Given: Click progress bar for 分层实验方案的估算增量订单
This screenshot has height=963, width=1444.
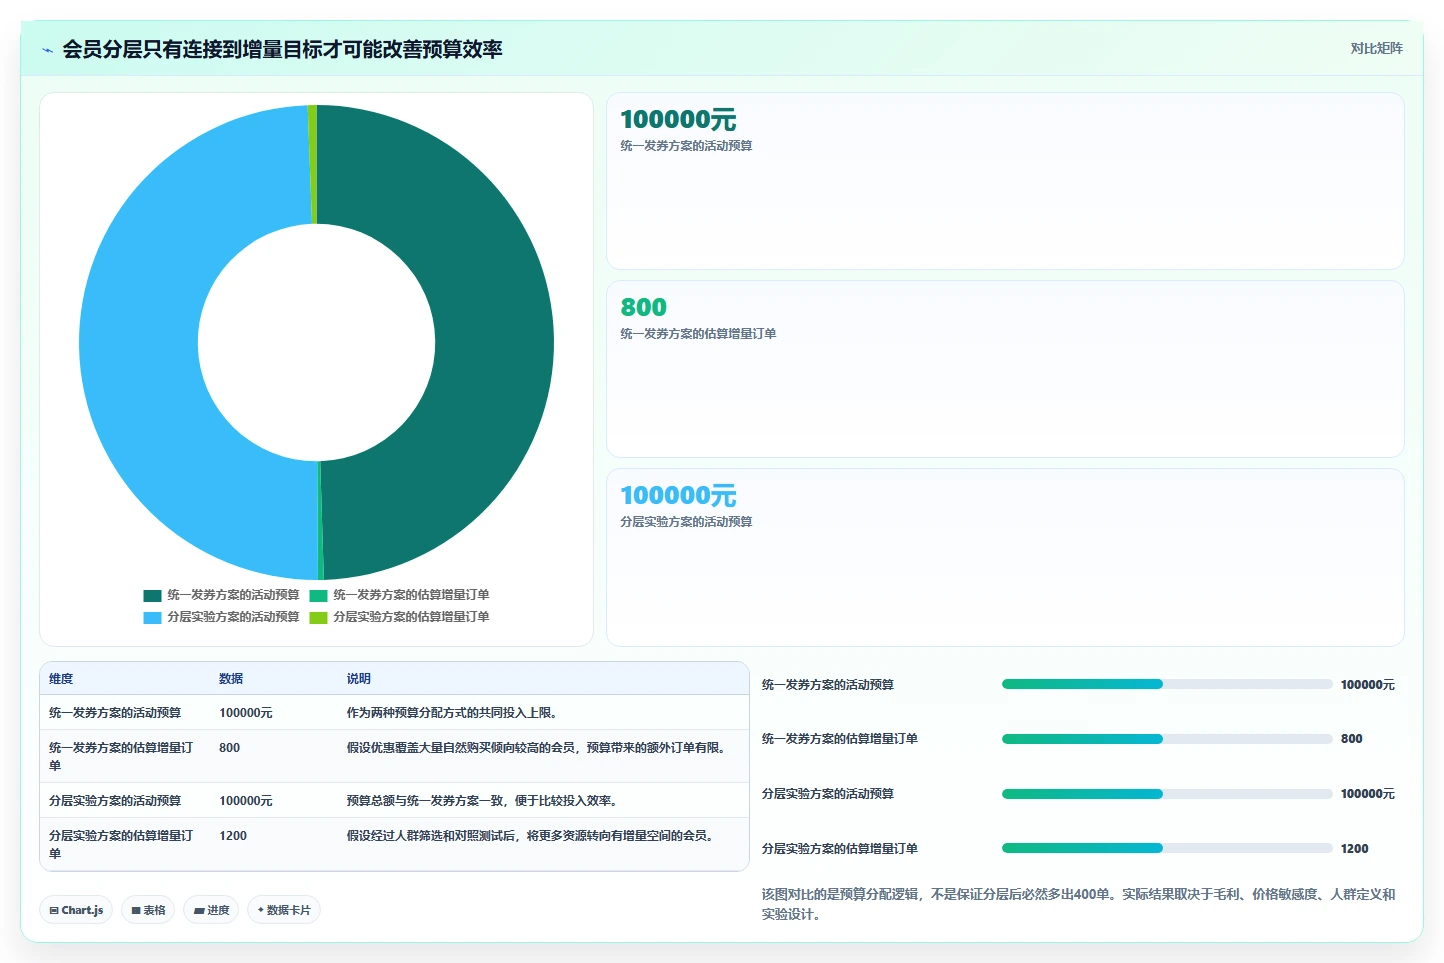Looking at the screenshot, I should [1167, 848].
